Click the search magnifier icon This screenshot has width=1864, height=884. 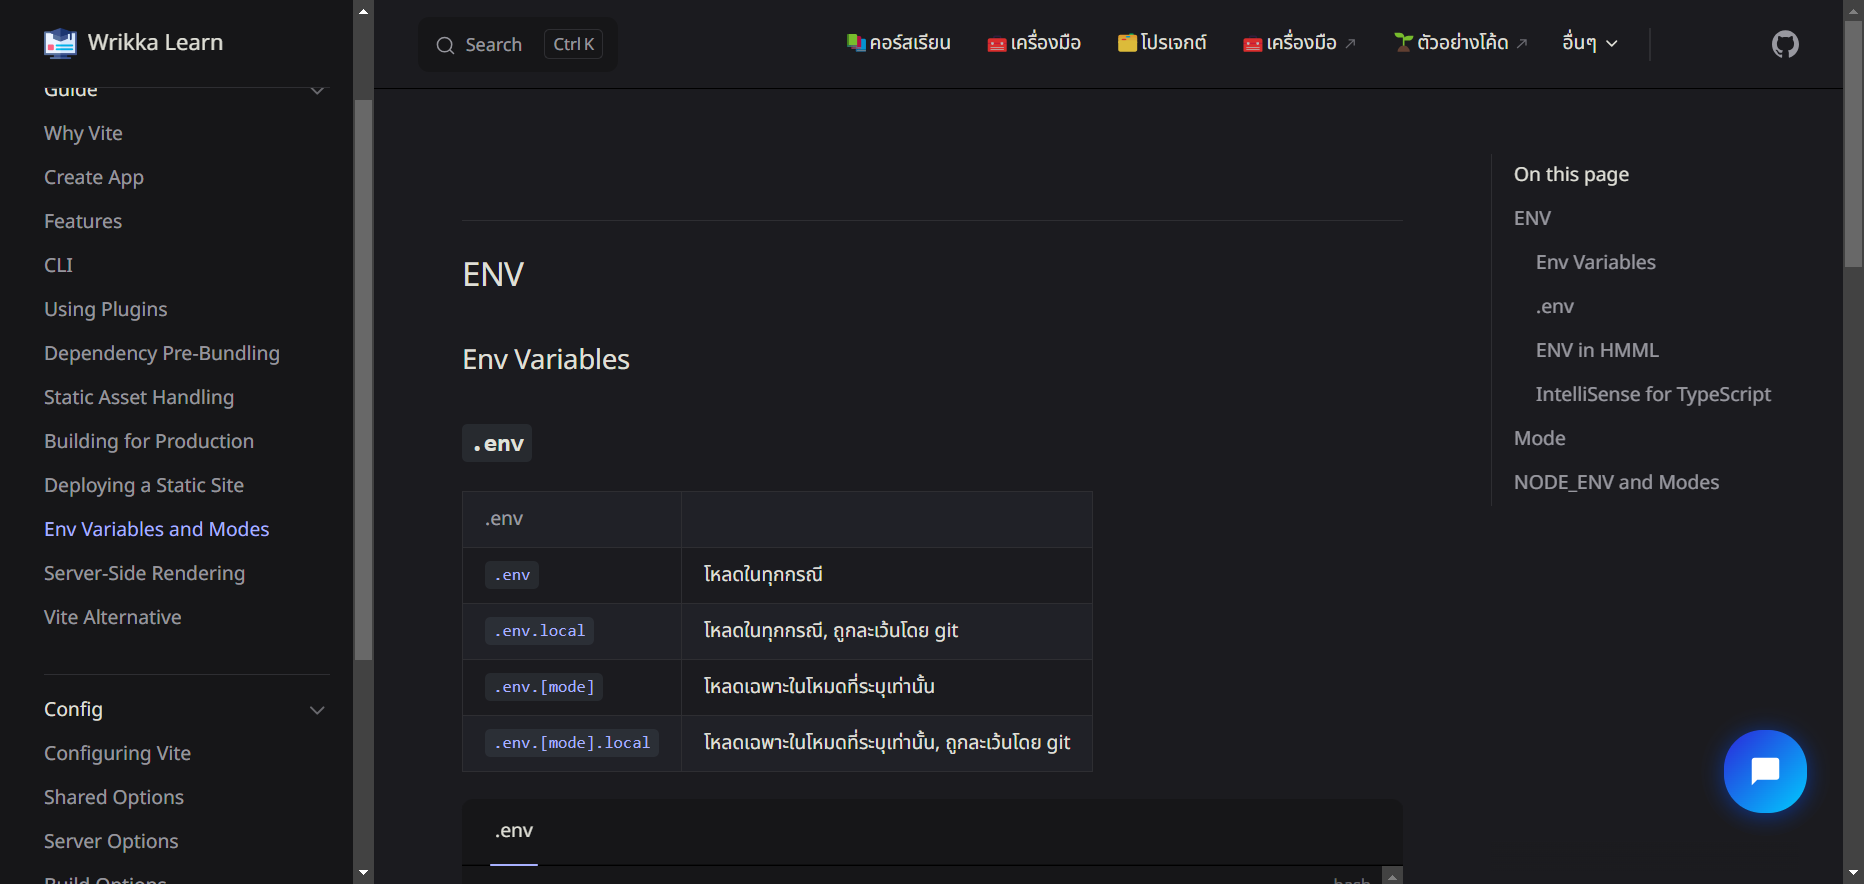(x=445, y=45)
